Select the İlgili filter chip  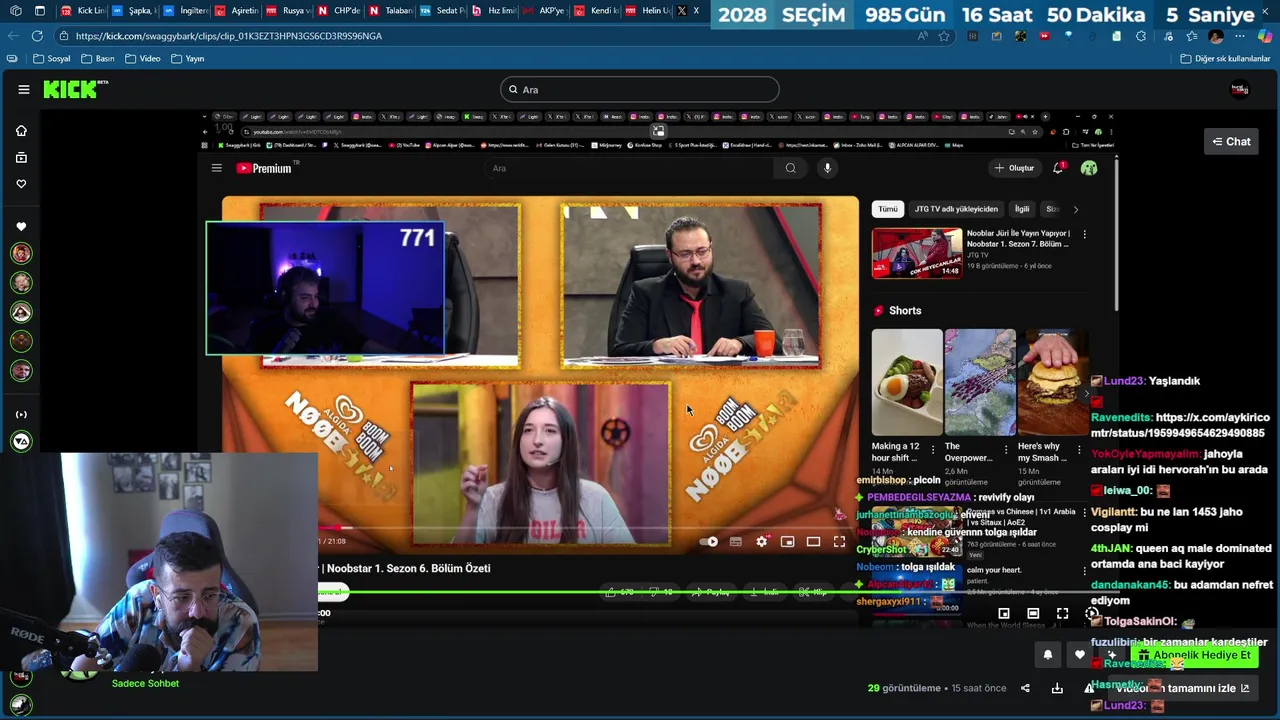pos(1022,209)
